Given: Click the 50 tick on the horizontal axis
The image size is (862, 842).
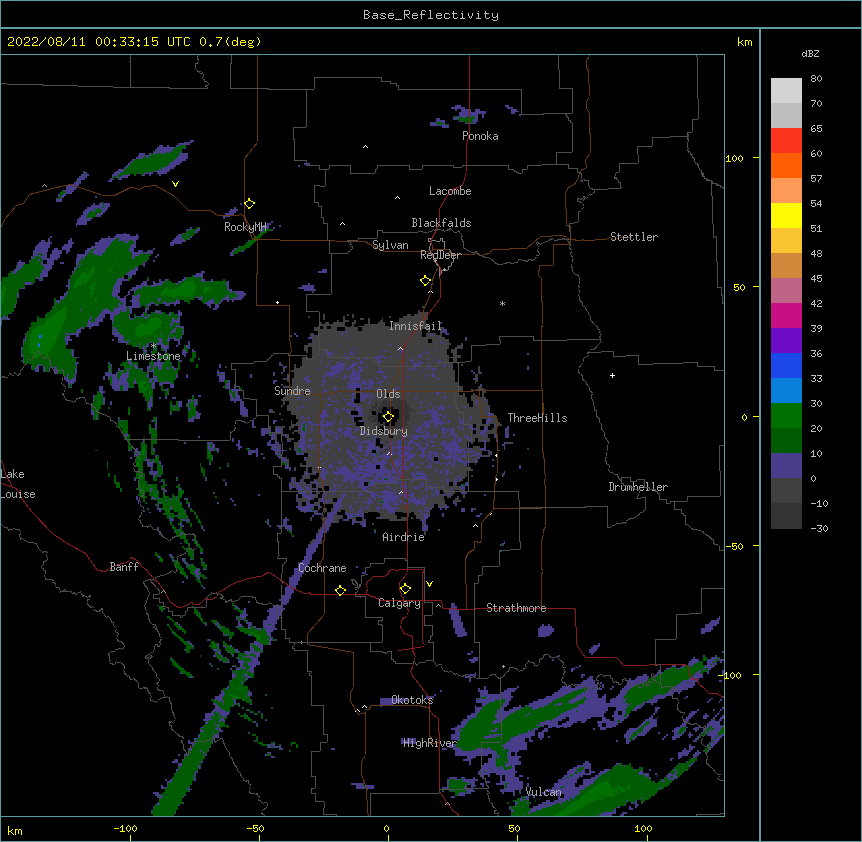Looking at the screenshot, I should pos(514,828).
